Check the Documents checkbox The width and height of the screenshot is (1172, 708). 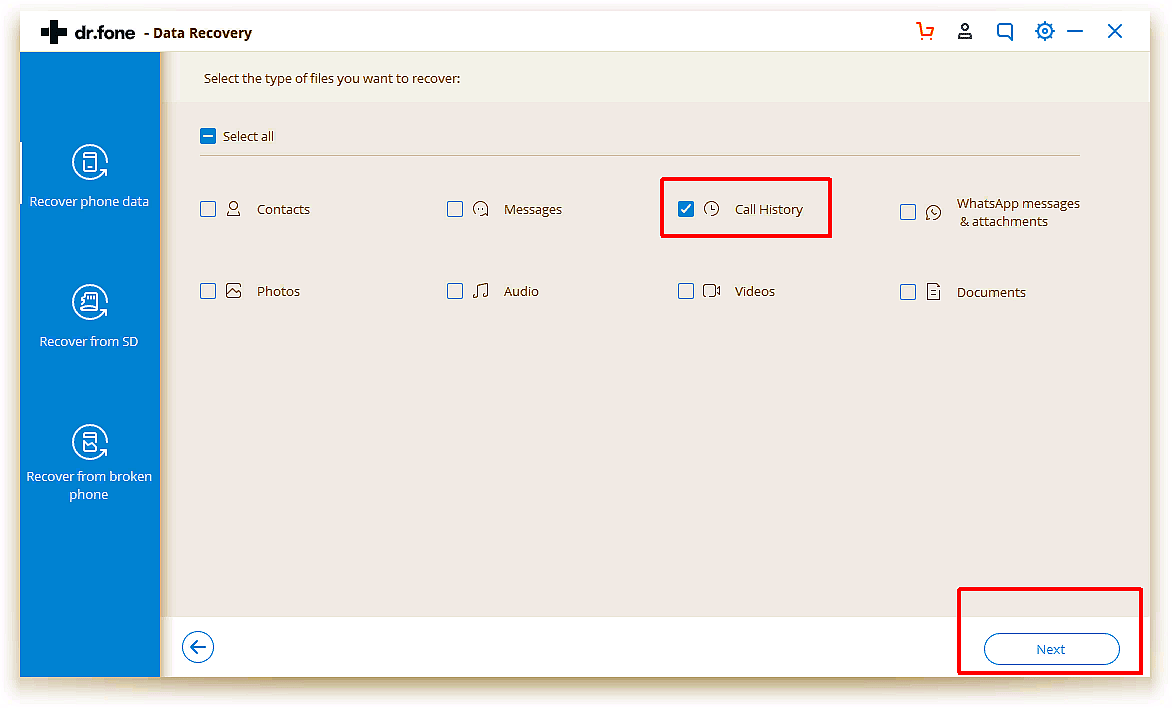(908, 292)
